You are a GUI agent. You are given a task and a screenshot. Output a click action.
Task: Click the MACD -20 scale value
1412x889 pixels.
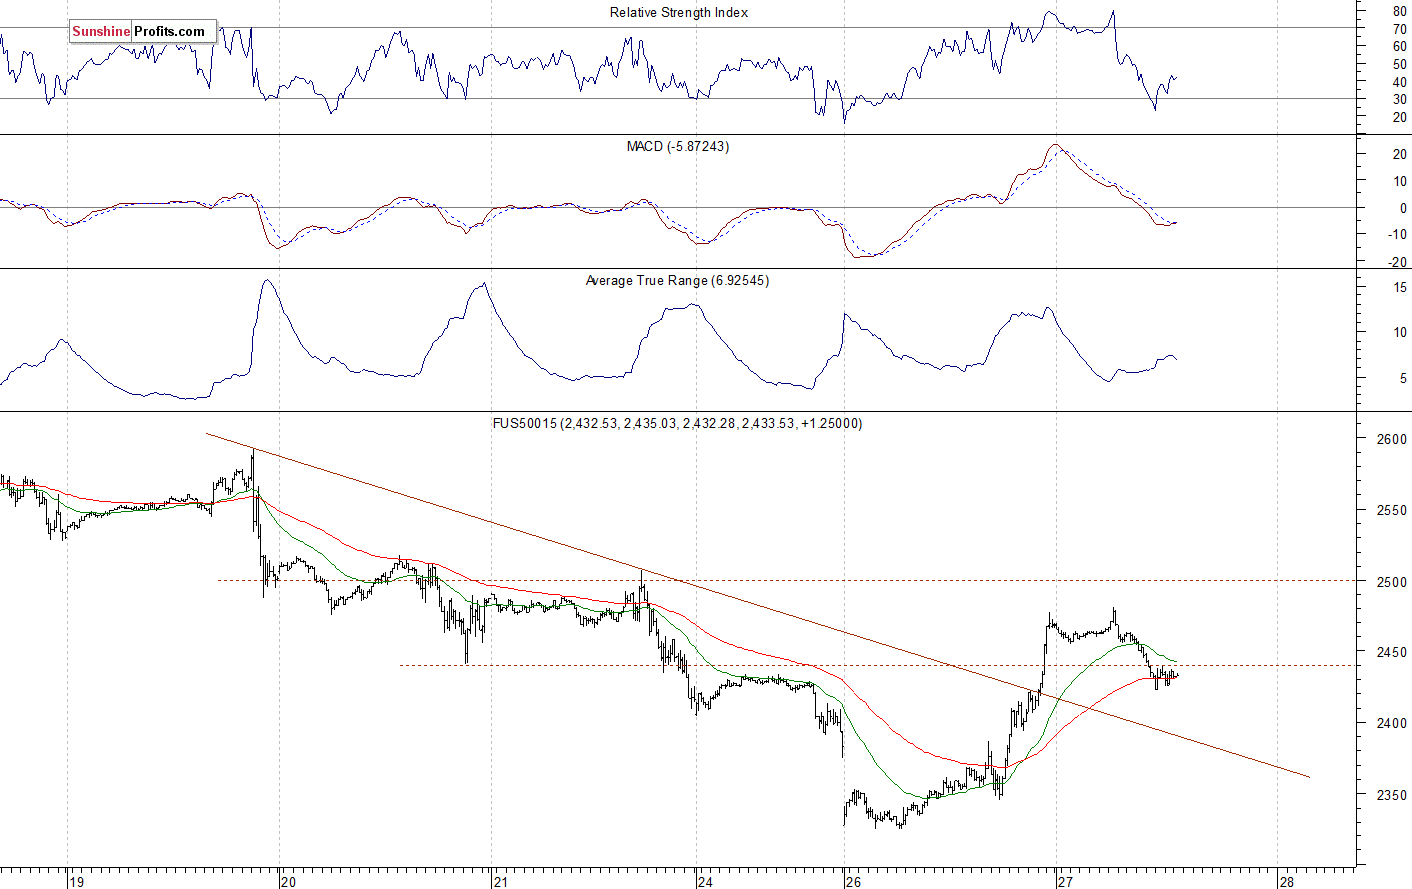pos(1396,262)
